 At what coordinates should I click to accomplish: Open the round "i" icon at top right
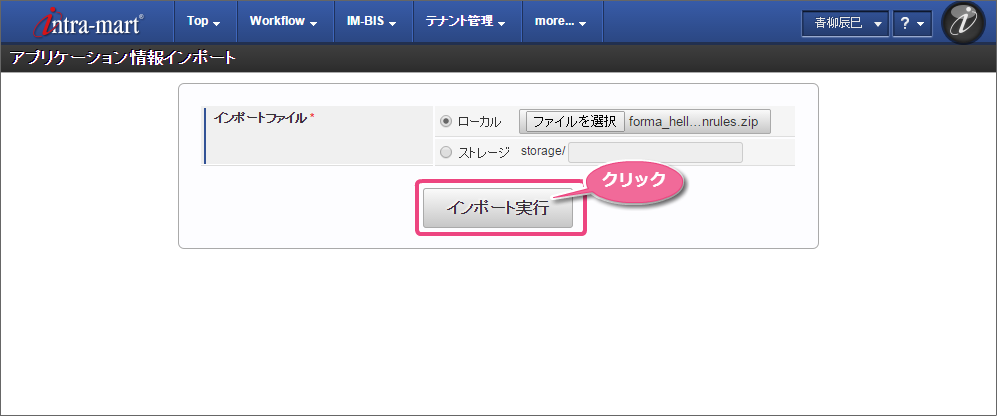(963, 23)
